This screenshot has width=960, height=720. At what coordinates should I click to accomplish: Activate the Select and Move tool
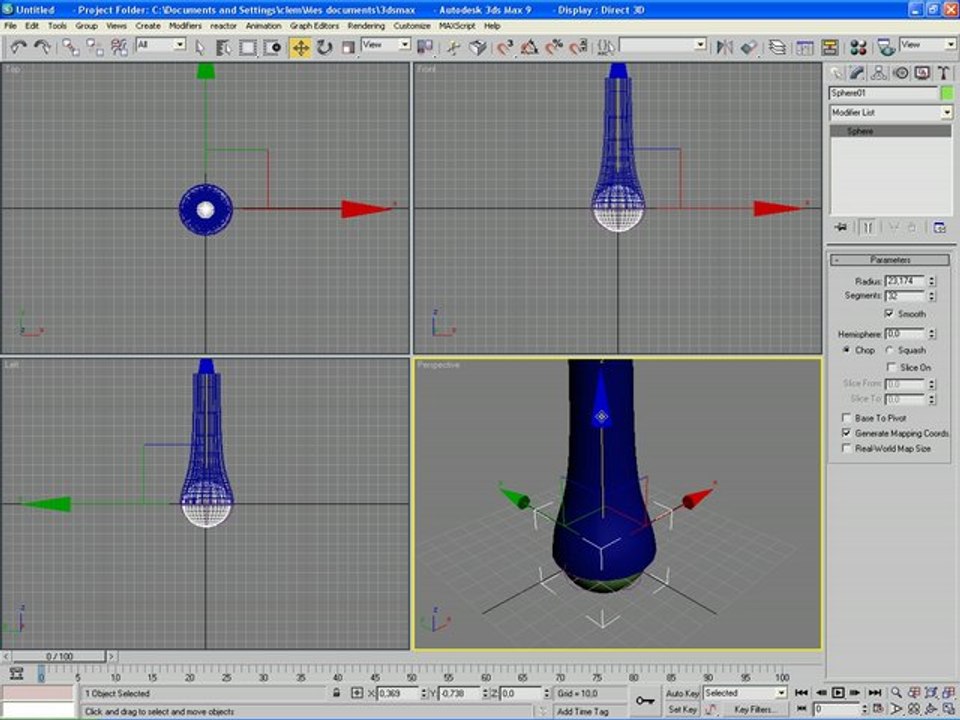(x=300, y=47)
